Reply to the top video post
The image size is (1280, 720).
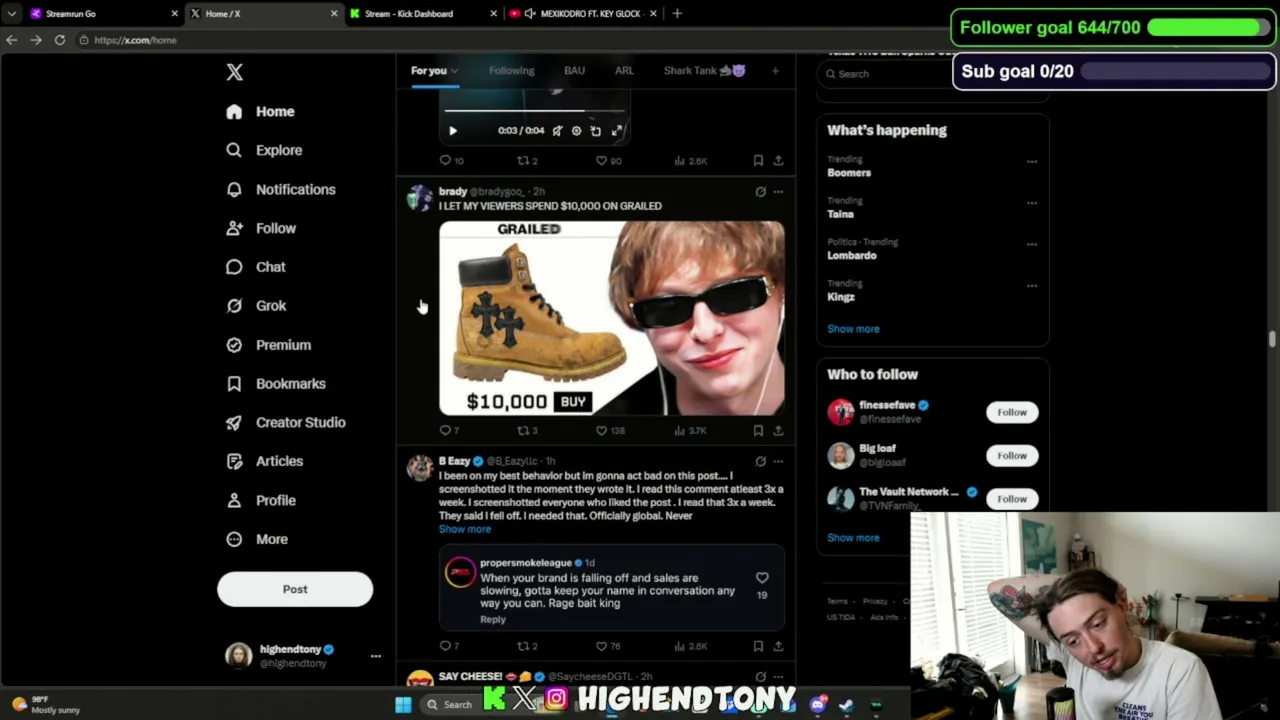pos(451,161)
